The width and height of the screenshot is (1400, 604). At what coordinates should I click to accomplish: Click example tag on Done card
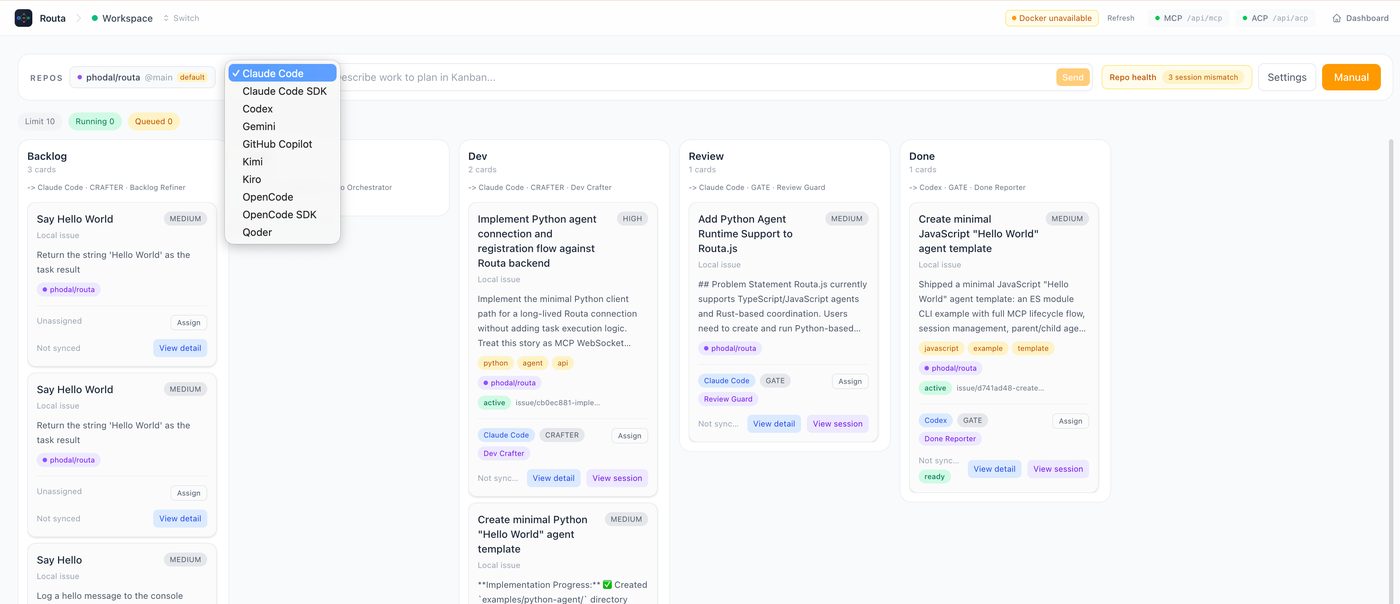click(x=988, y=348)
